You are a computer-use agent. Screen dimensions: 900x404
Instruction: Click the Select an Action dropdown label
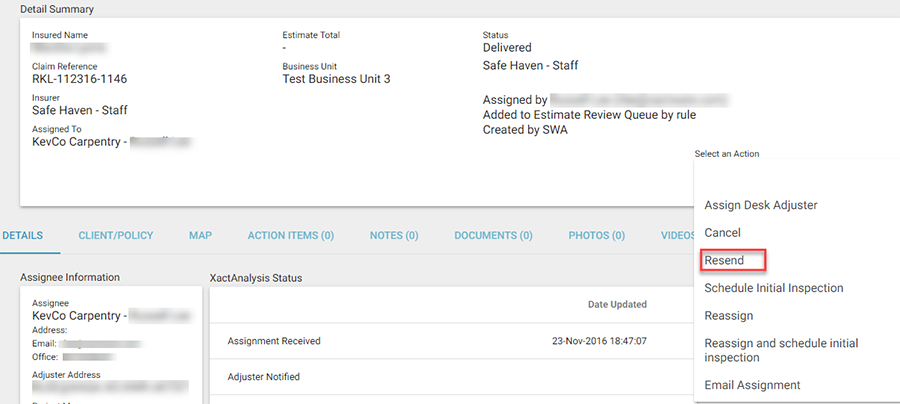[x=726, y=154]
